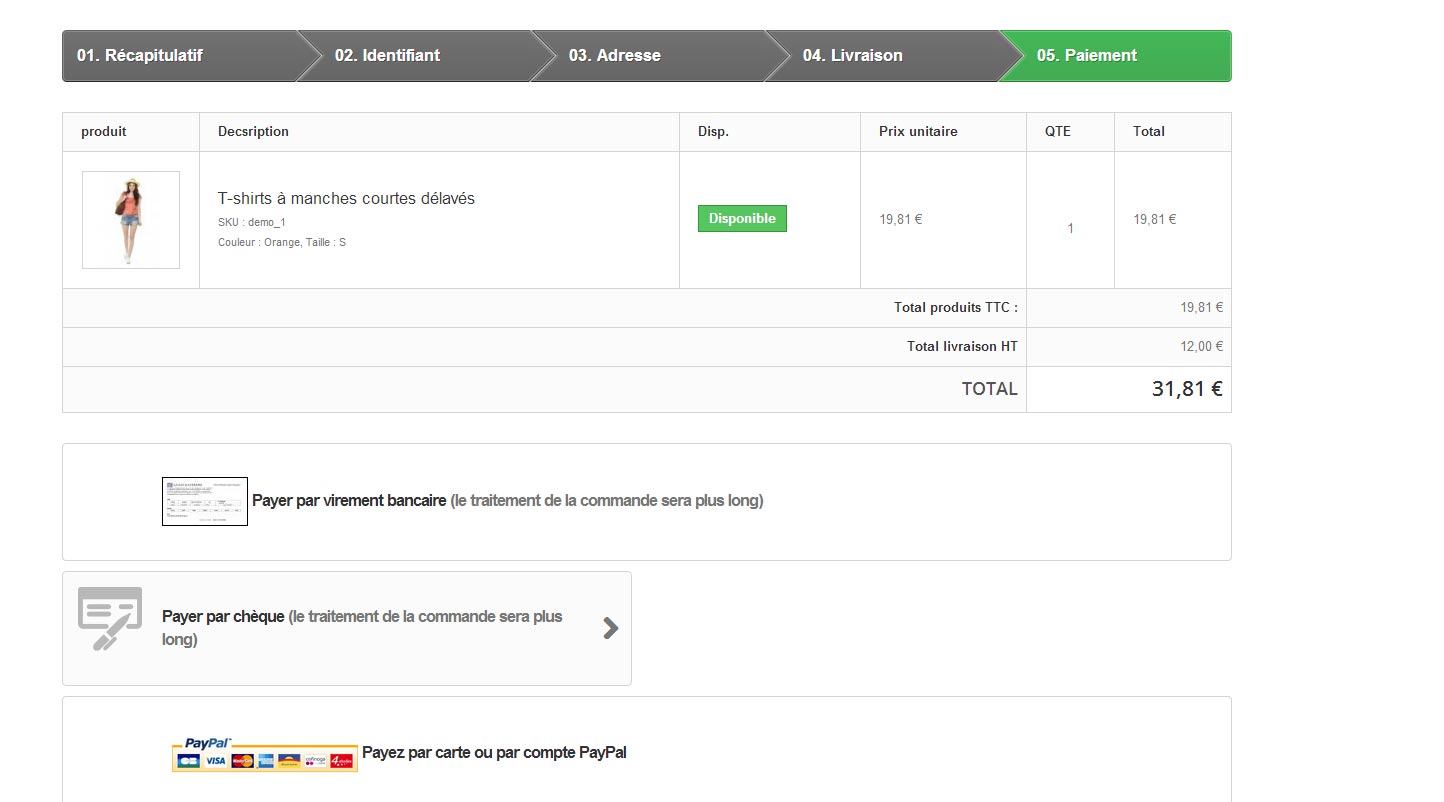Click the Prix unitaire column header

[918, 131]
